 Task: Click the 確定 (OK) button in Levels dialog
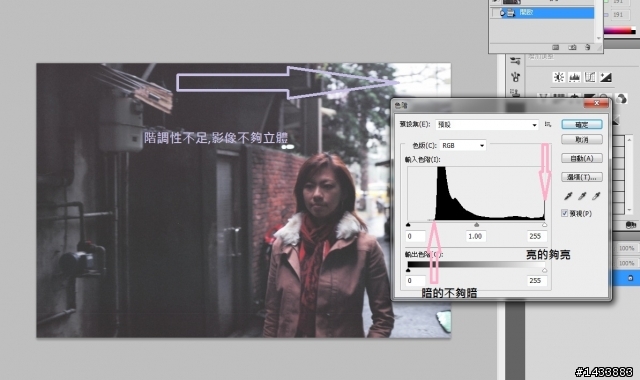[x=582, y=124]
